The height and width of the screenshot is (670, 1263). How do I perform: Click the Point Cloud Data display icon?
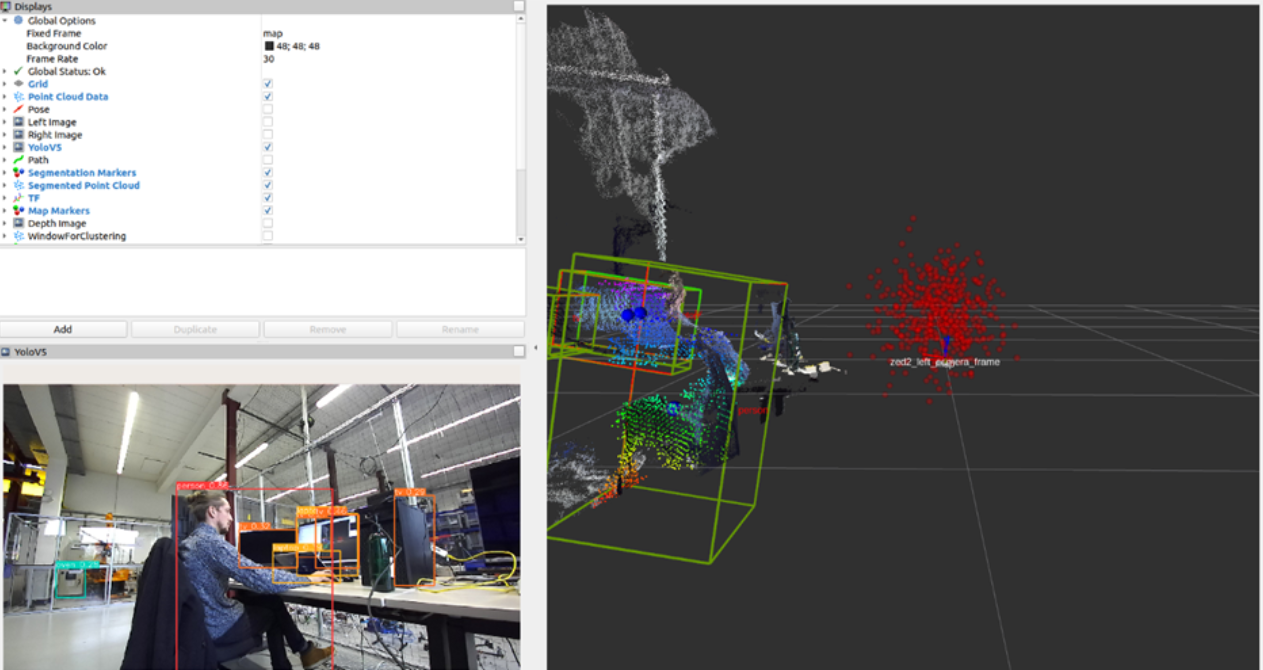(18, 97)
